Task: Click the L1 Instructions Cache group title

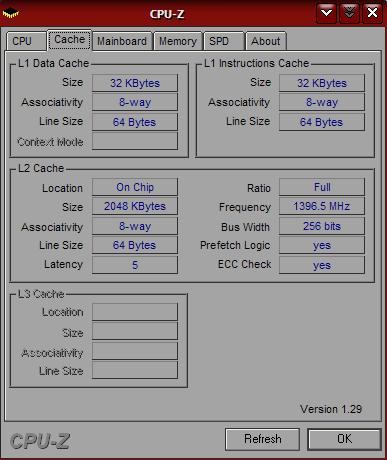Action: 257,63
